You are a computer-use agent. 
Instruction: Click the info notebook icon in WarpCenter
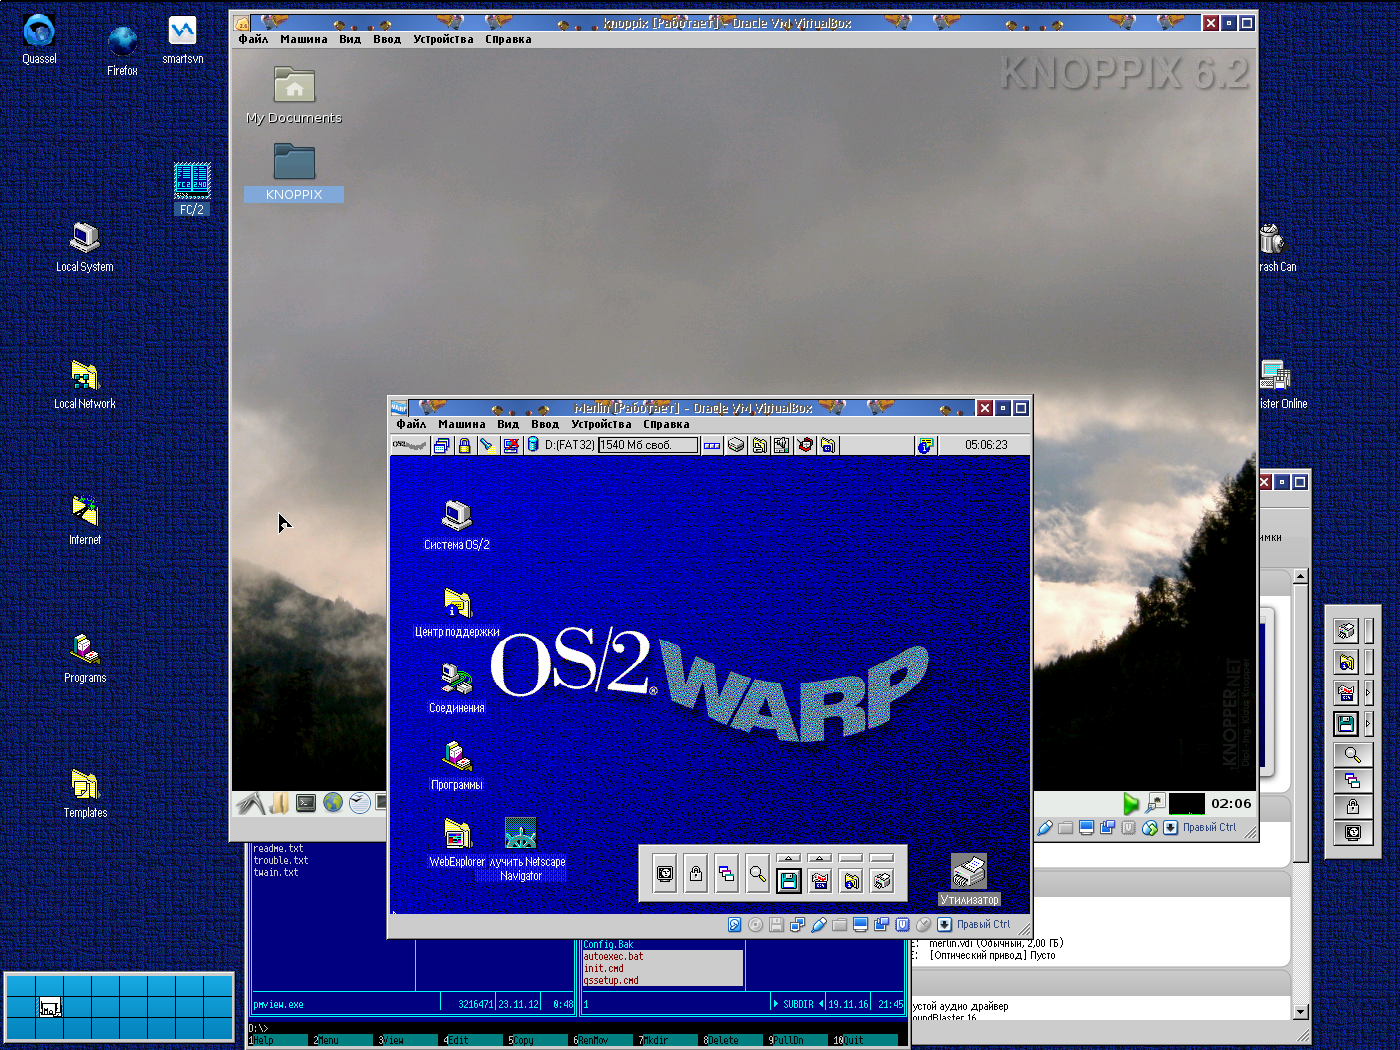click(x=925, y=445)
